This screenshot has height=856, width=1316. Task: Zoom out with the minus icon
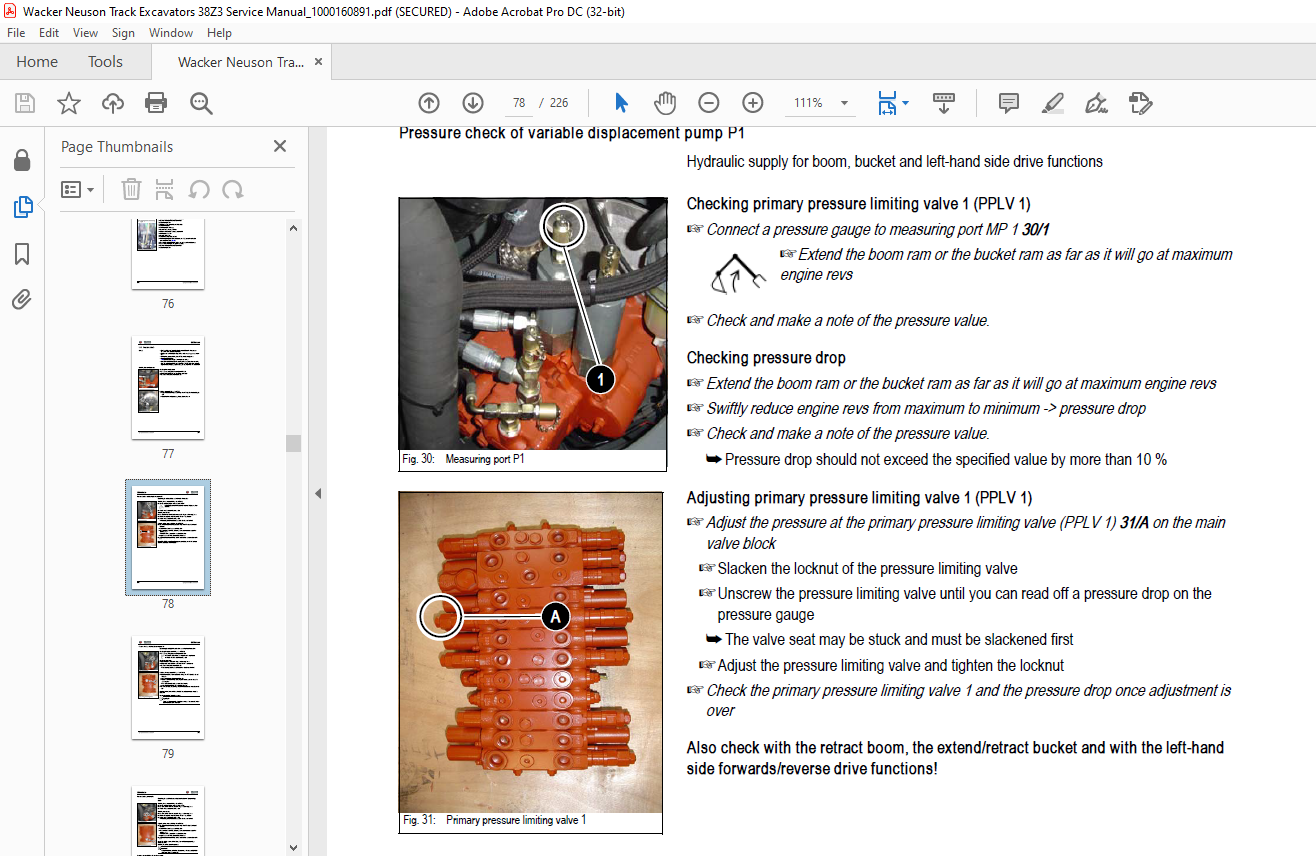point(709,103)
